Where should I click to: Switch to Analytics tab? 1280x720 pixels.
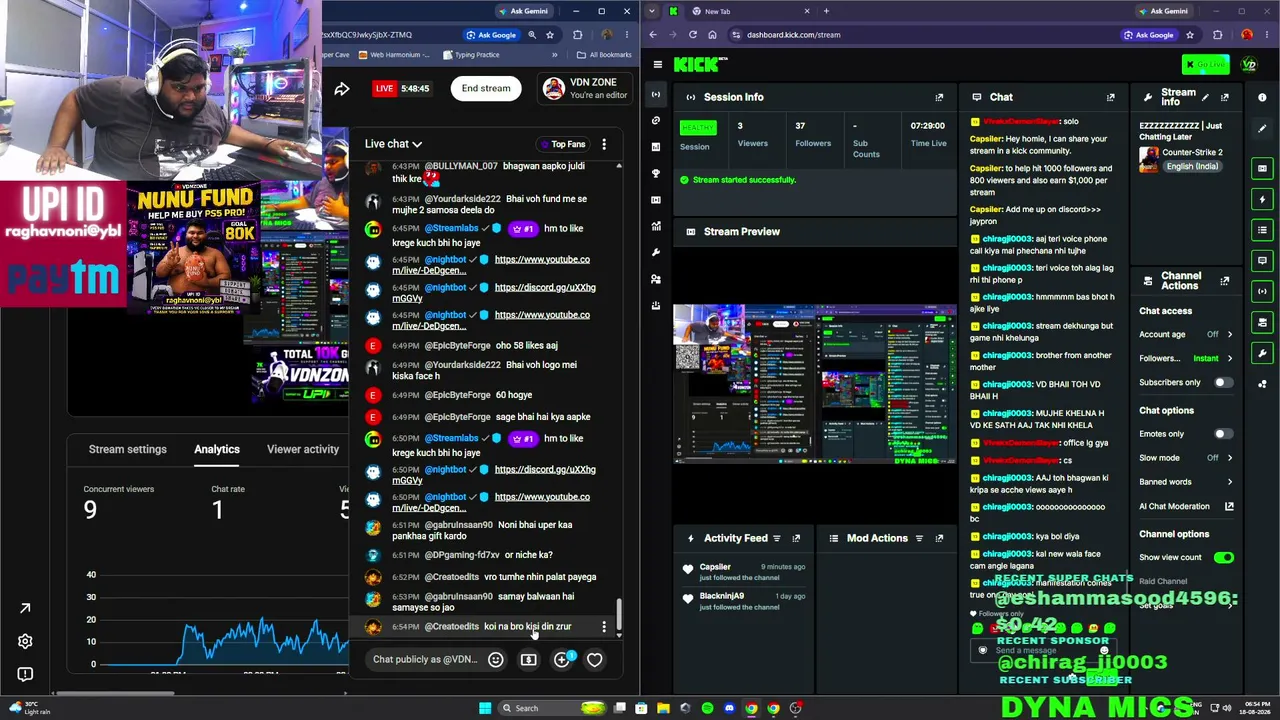(x=217, y=449)
